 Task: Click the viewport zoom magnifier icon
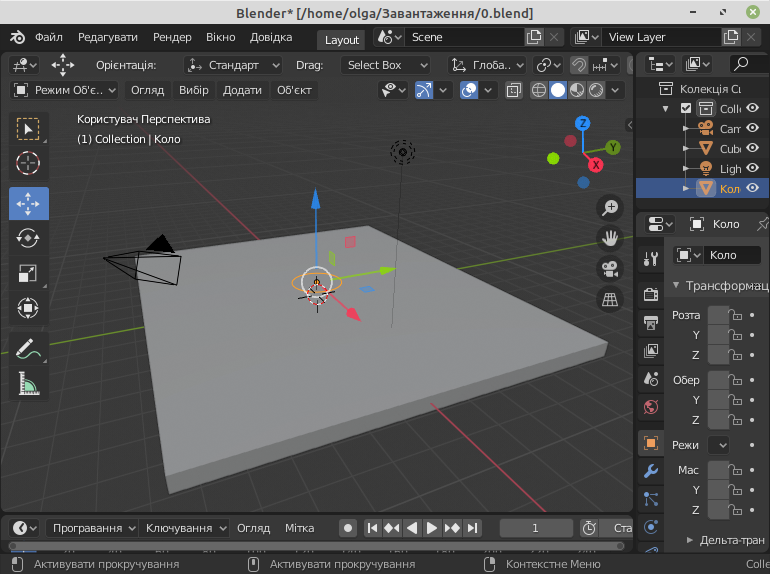click(x=610, y=208)
